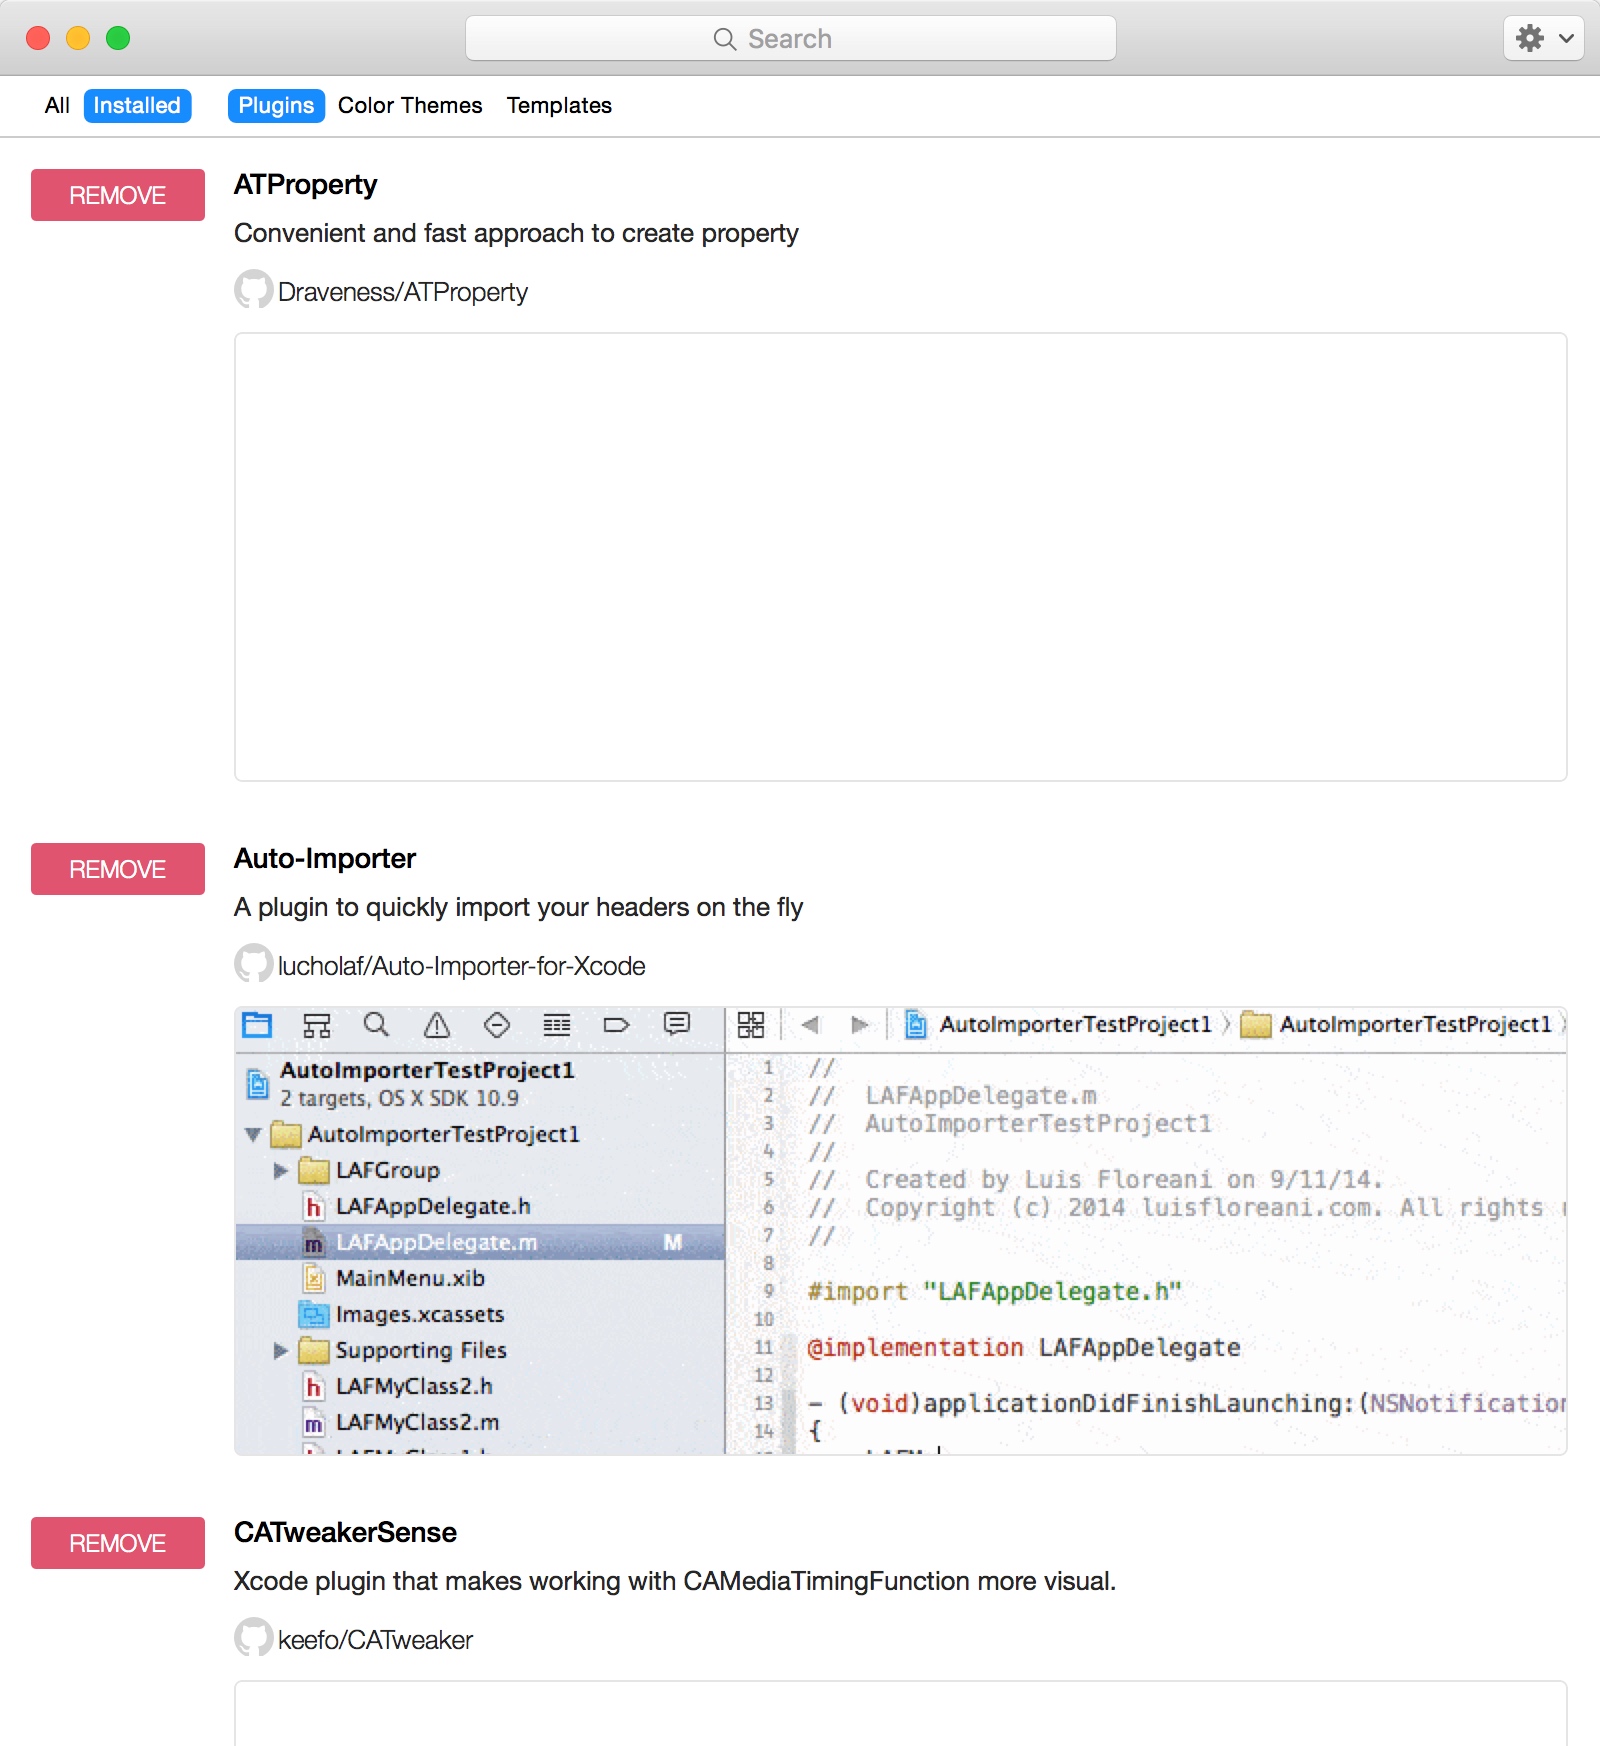Select the Installed filter toggle
Screen dimensions: 1600x1746
(x=137, y=105)
